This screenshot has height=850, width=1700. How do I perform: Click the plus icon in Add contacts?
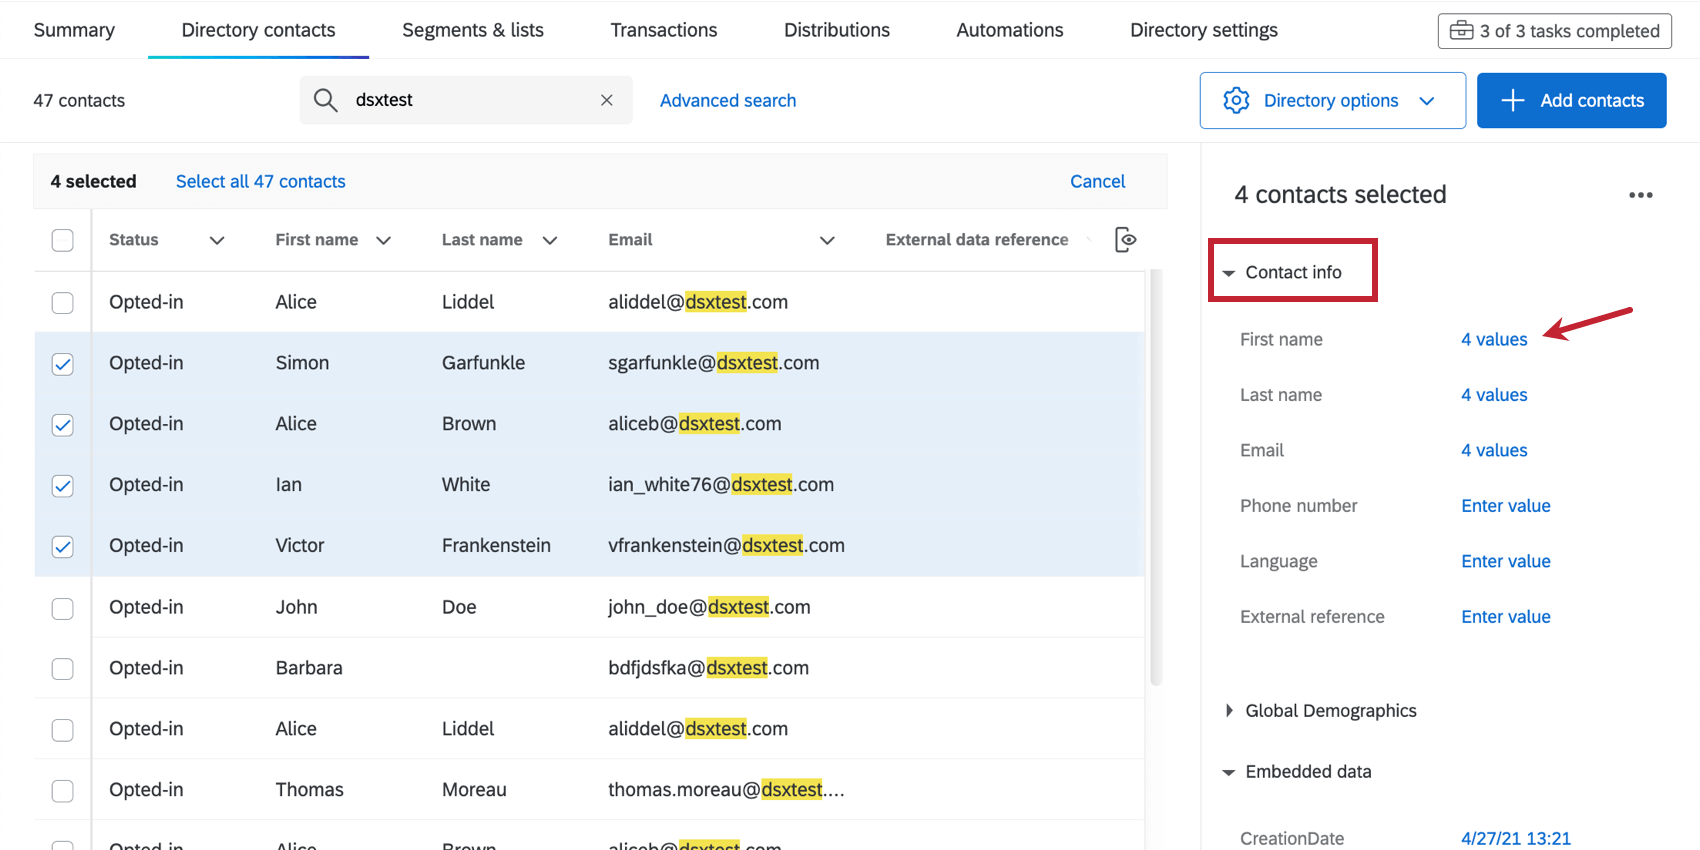[1513, 100]
